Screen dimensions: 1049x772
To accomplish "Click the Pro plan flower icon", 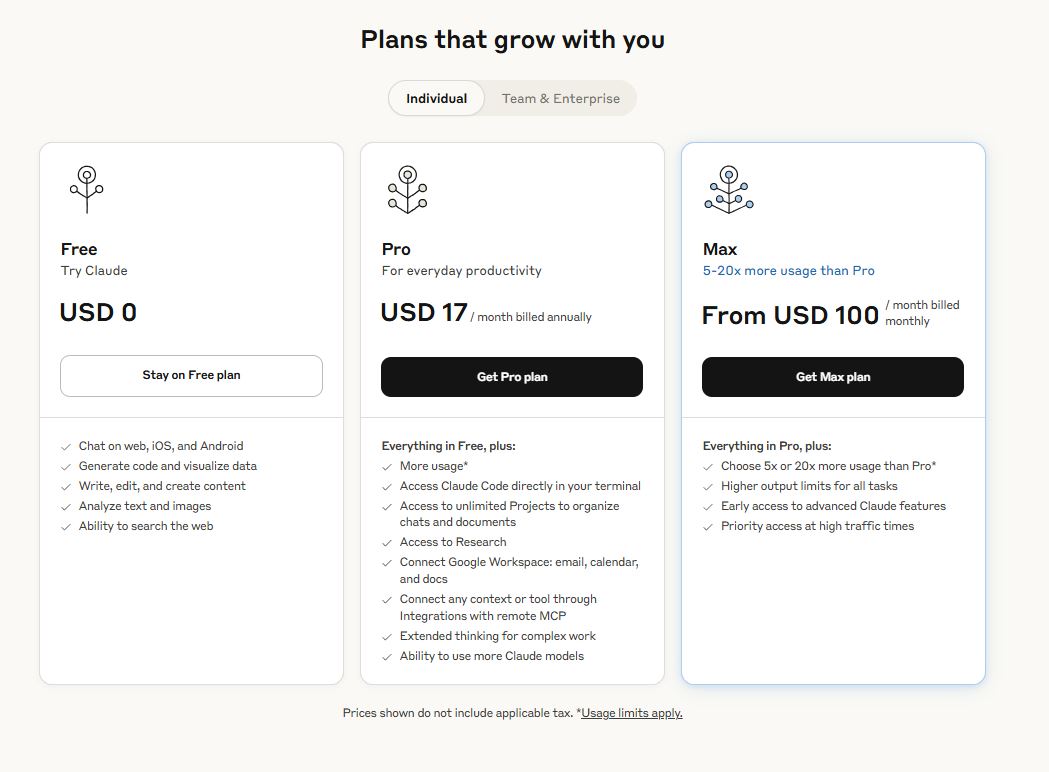I will 408,189.
